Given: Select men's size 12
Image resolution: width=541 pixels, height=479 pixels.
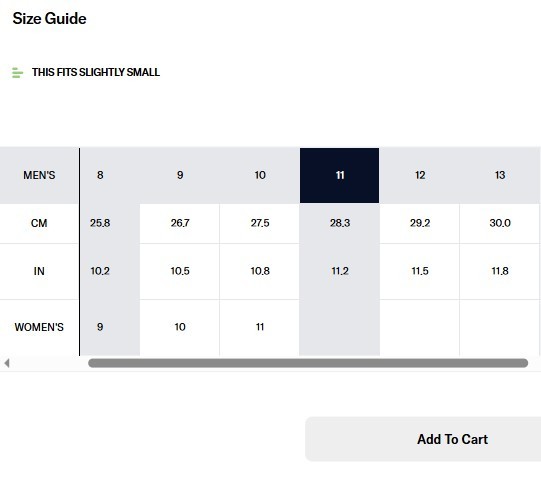Looking at the screenshot, I should [x=420, y=175].
